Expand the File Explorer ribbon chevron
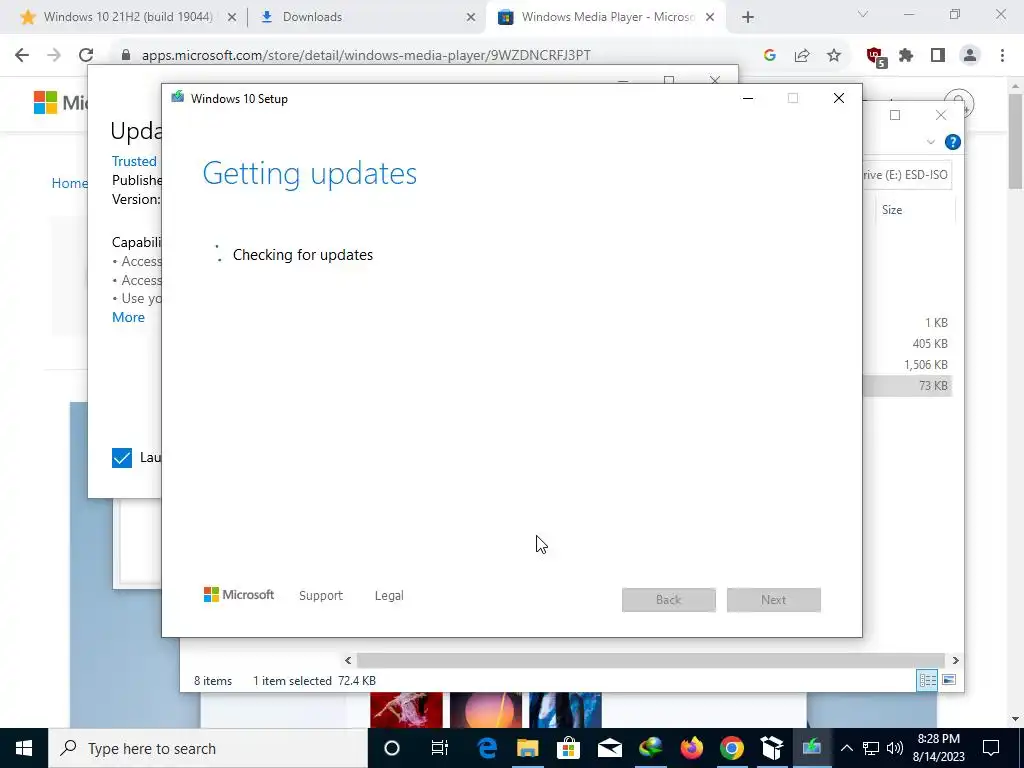The width and height of the screenshot is (1024, 768). [931, 142]
